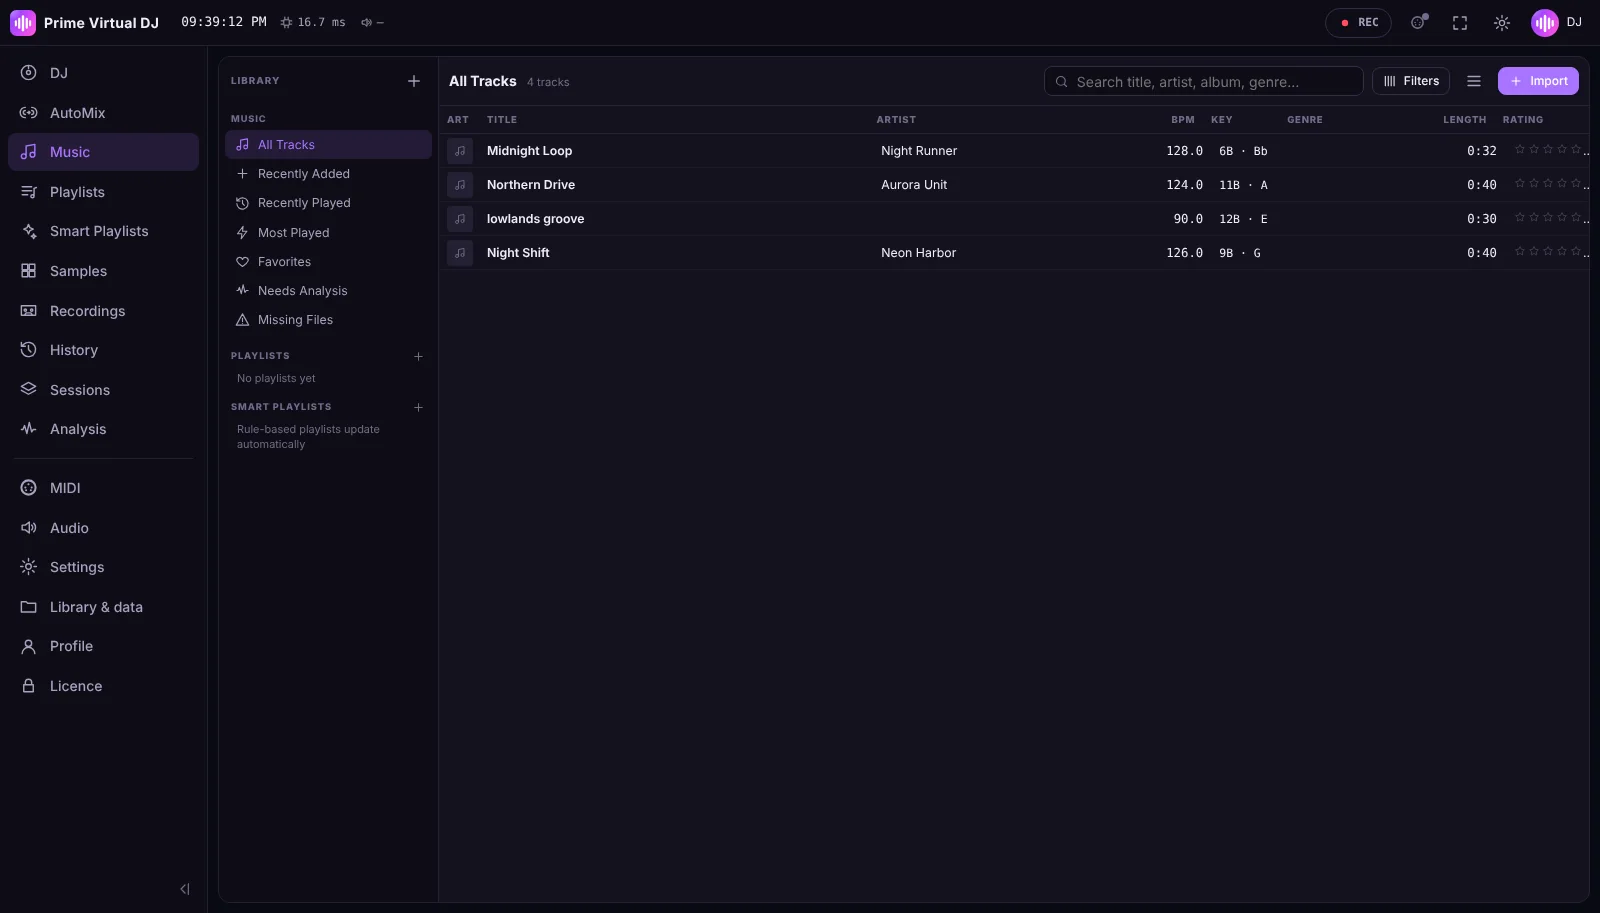
Task: Click the Import button
Action: click(1538, 81)
